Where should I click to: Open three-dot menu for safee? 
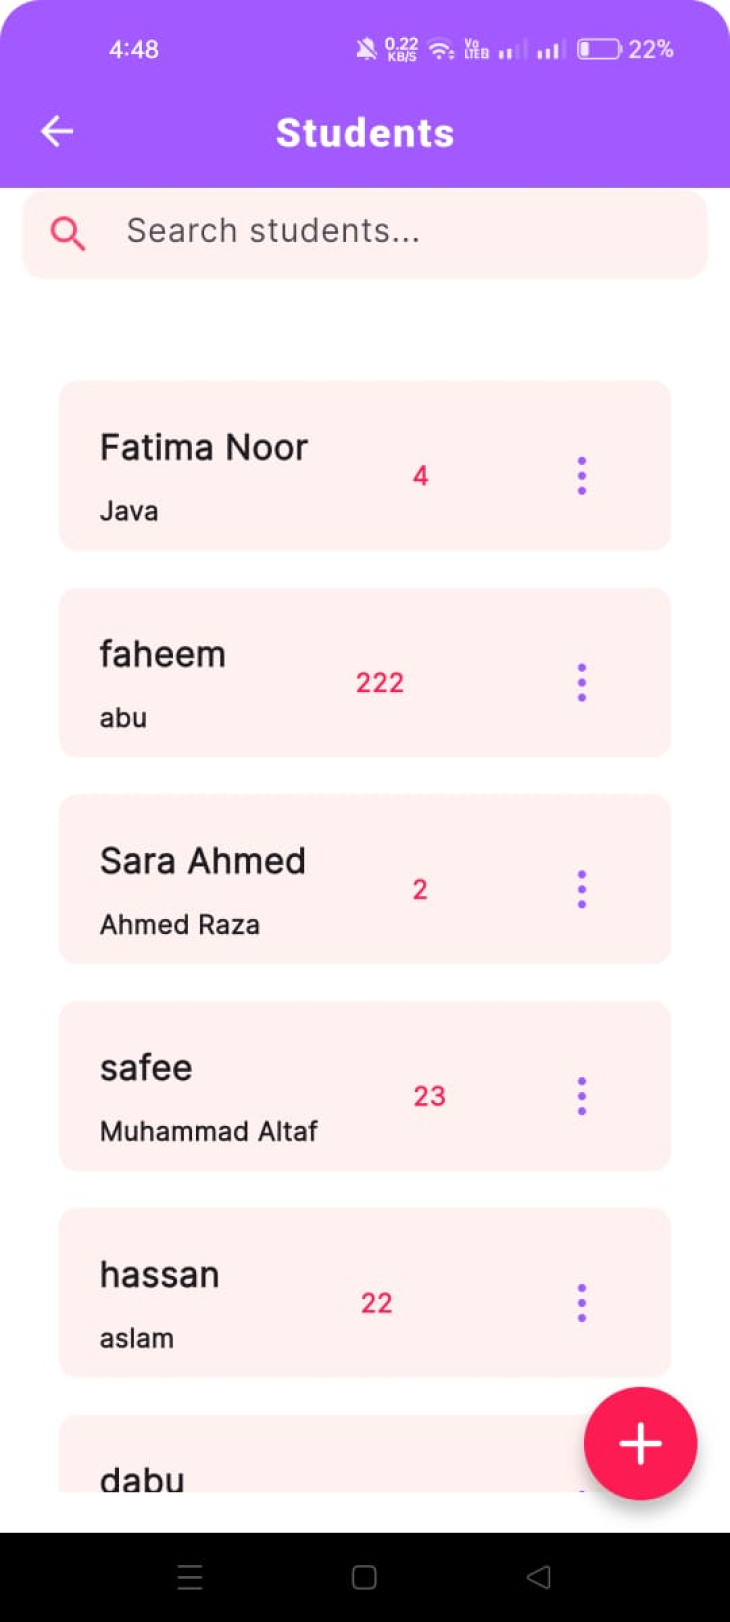click(x=581, y=1096)
